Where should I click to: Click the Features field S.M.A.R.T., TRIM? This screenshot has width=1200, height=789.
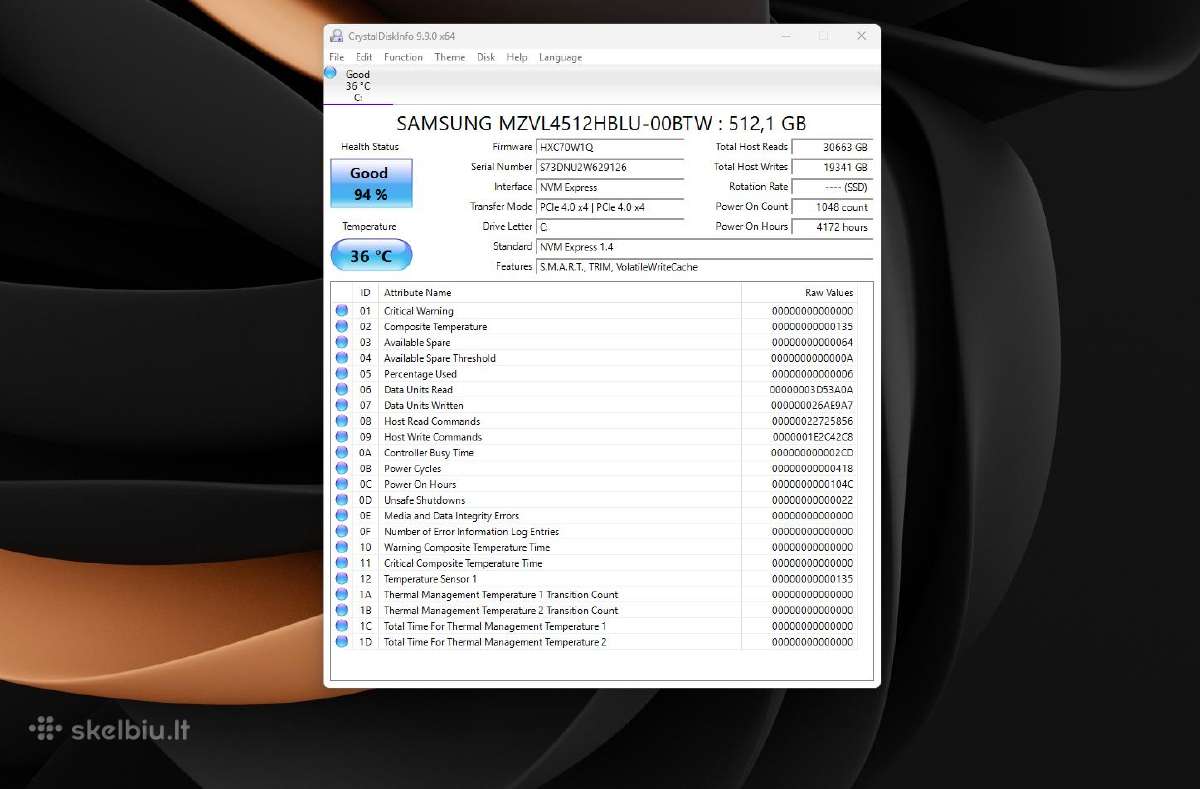704,267
